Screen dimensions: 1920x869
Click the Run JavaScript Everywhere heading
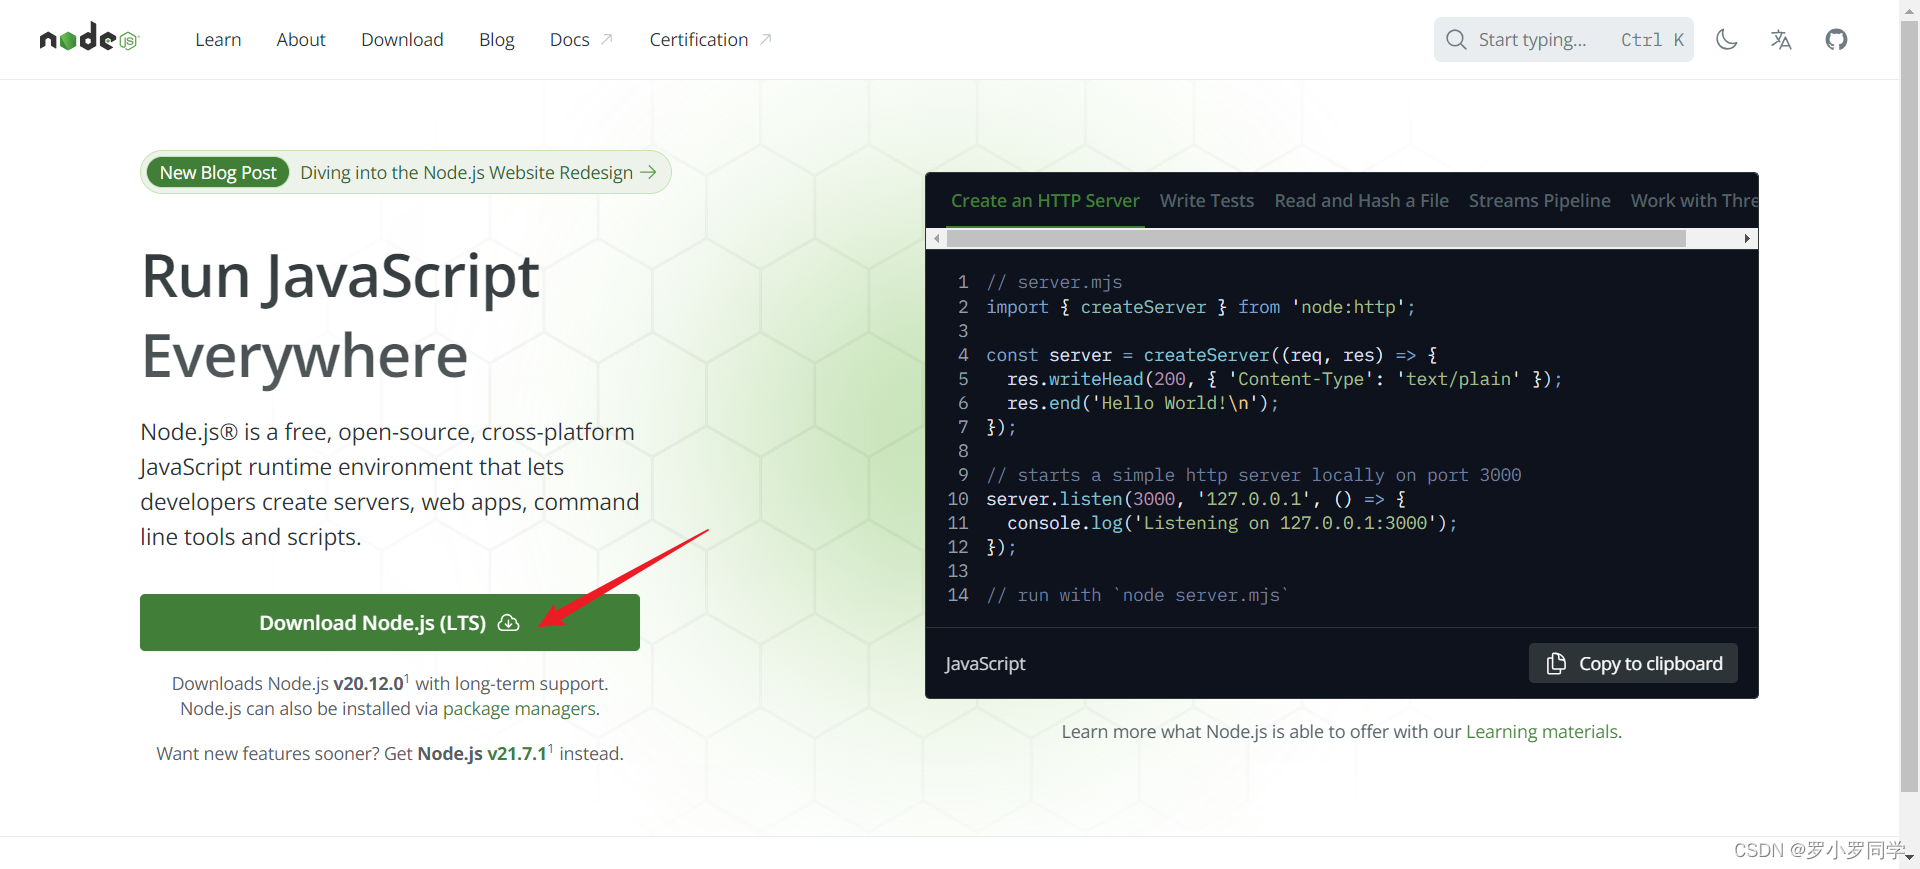pyautogui.click(x=340, y=315)
